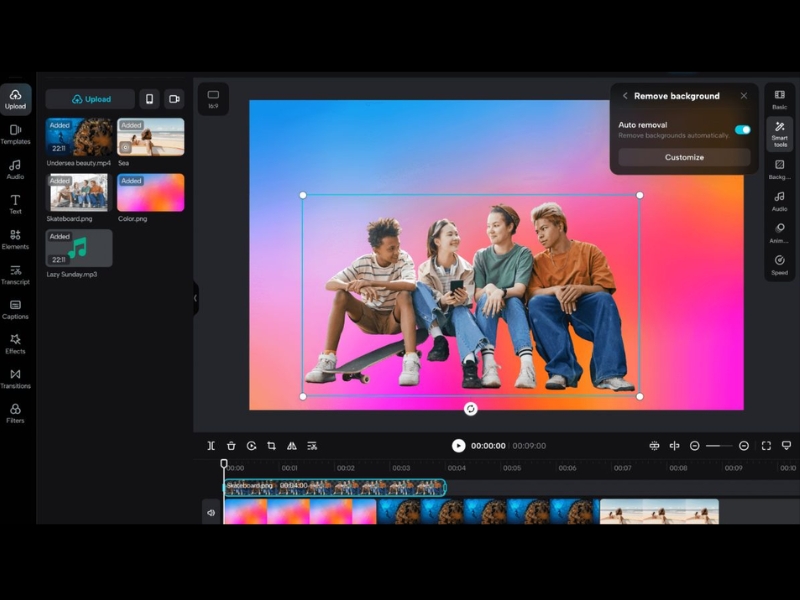The height and width of the screenshot is (600, 800).
Task: Click the Animation icon in right sidebar
Action: pyautogui.click(x=779, y=232)
